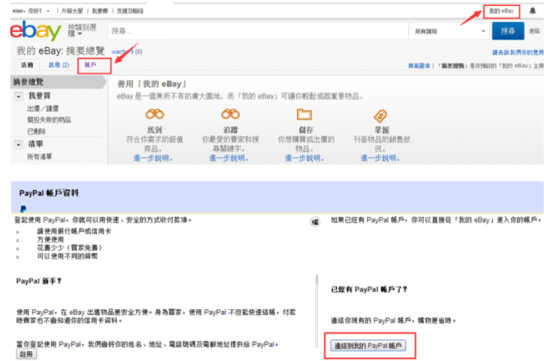
Task: Focus the eBay search input field
Action: (x=258, y=31)
